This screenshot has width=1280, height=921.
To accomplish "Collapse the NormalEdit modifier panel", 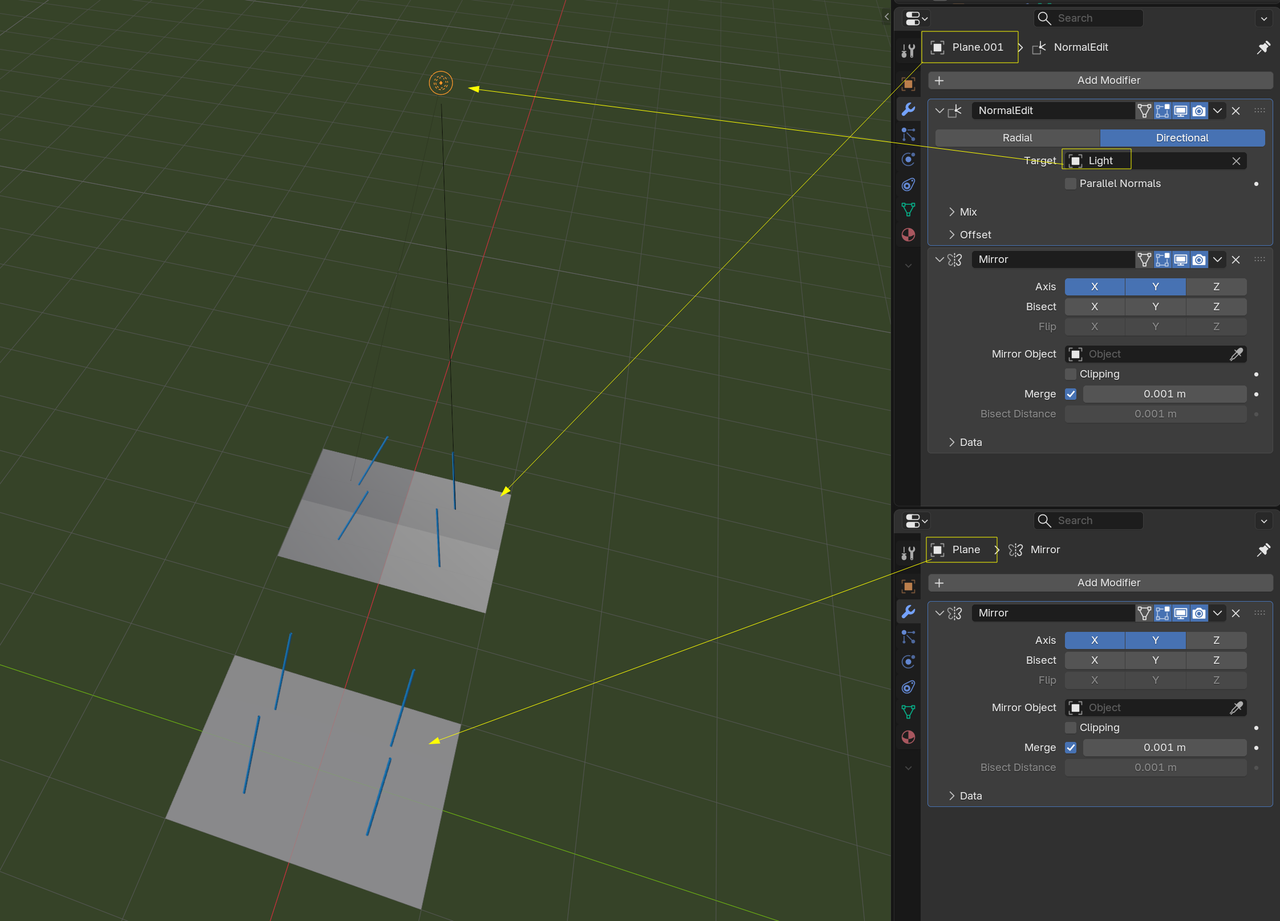I will point(940,111).
